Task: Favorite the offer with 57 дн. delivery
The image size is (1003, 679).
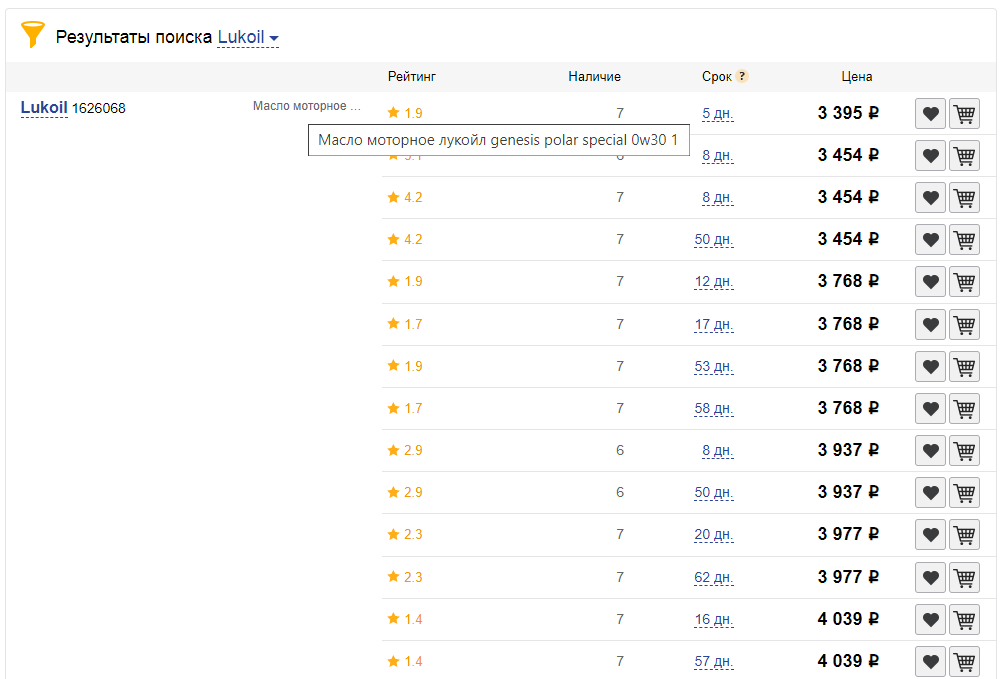Action: pos(930,662)
